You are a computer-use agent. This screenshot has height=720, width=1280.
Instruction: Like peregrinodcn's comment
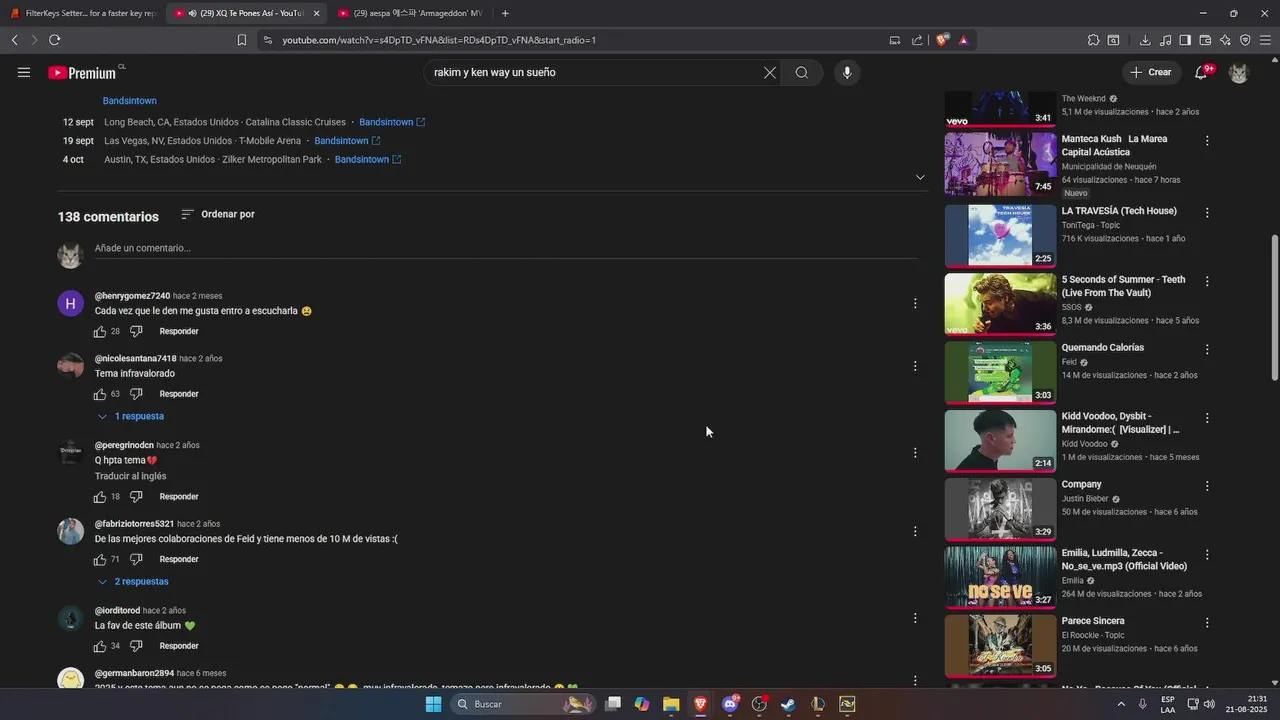pos(100,497)
